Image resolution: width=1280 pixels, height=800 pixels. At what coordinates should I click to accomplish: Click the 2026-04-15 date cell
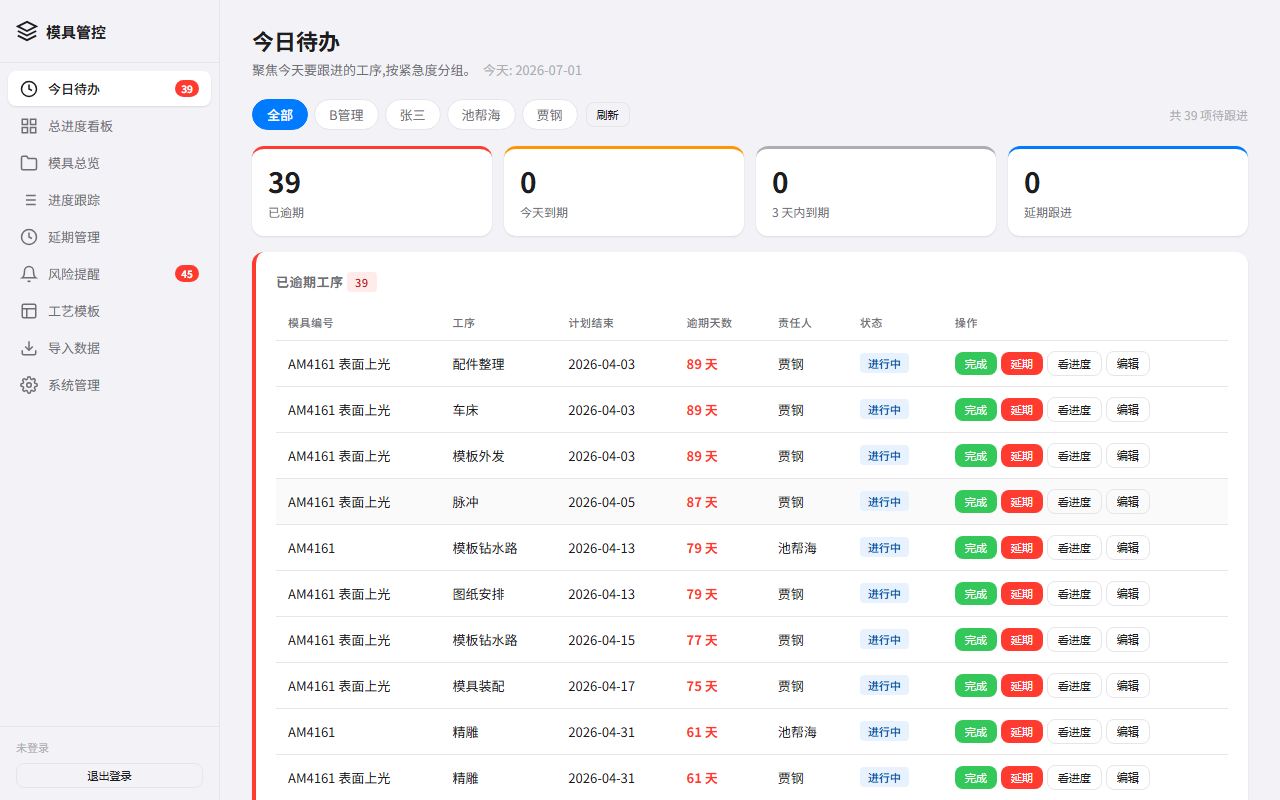point(602,640)
